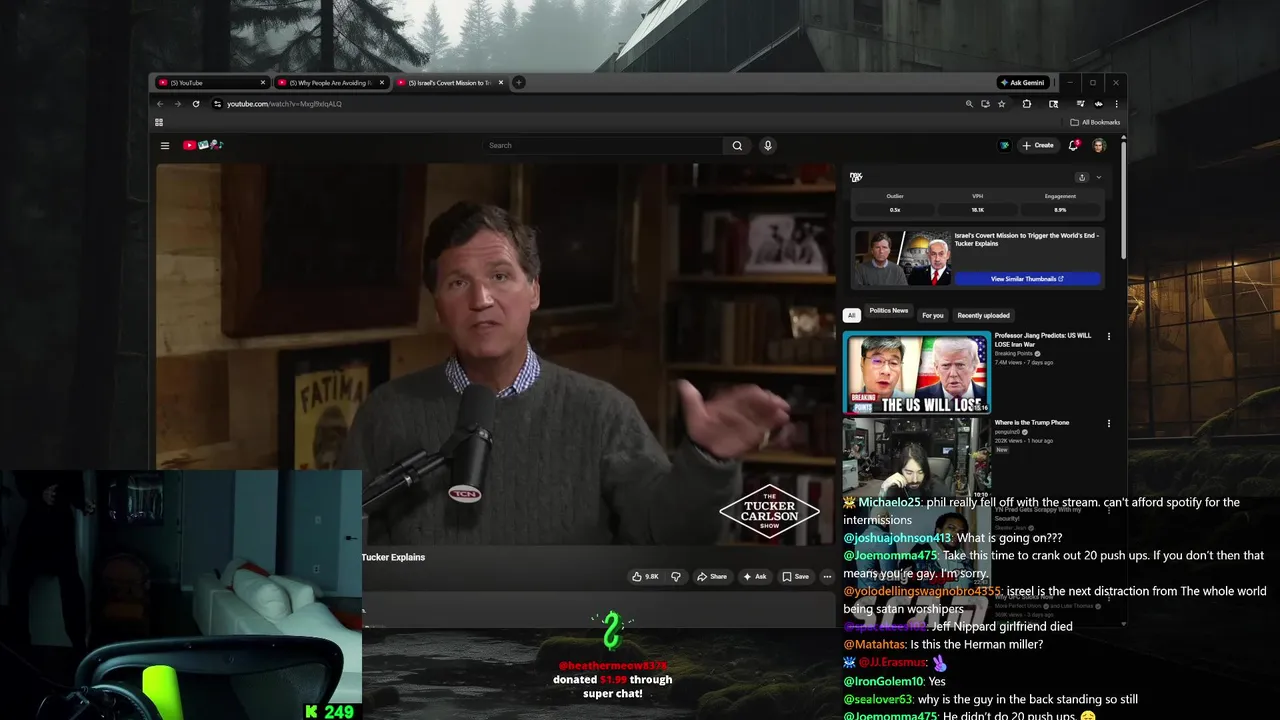Click Where is the Trump Phone title
1280x720 pixels.
(1032, 423)
